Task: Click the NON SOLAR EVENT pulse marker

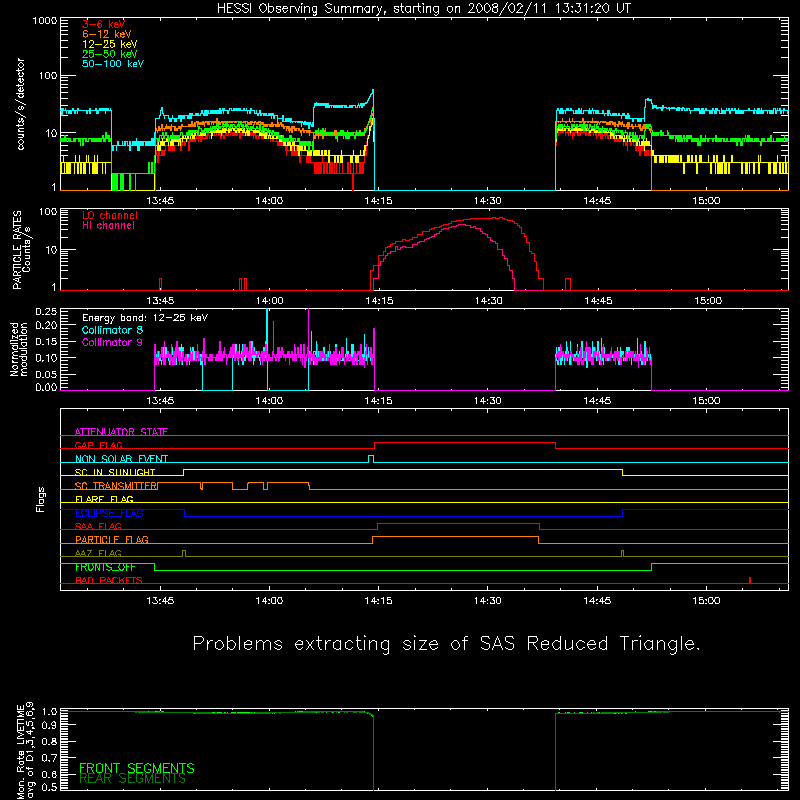Action: tap(371, 459)
